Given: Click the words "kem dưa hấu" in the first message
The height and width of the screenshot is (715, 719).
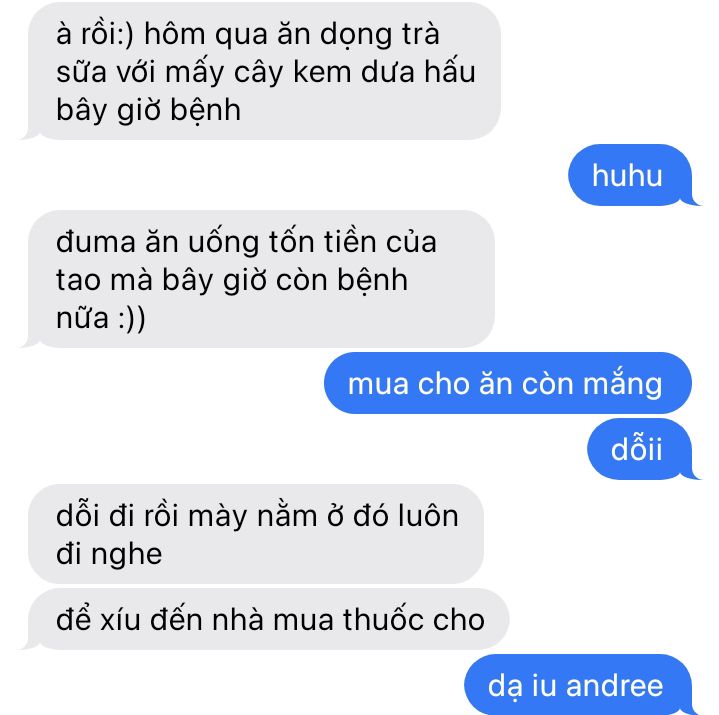Looking at the screenshot, I should coord(384,72).
